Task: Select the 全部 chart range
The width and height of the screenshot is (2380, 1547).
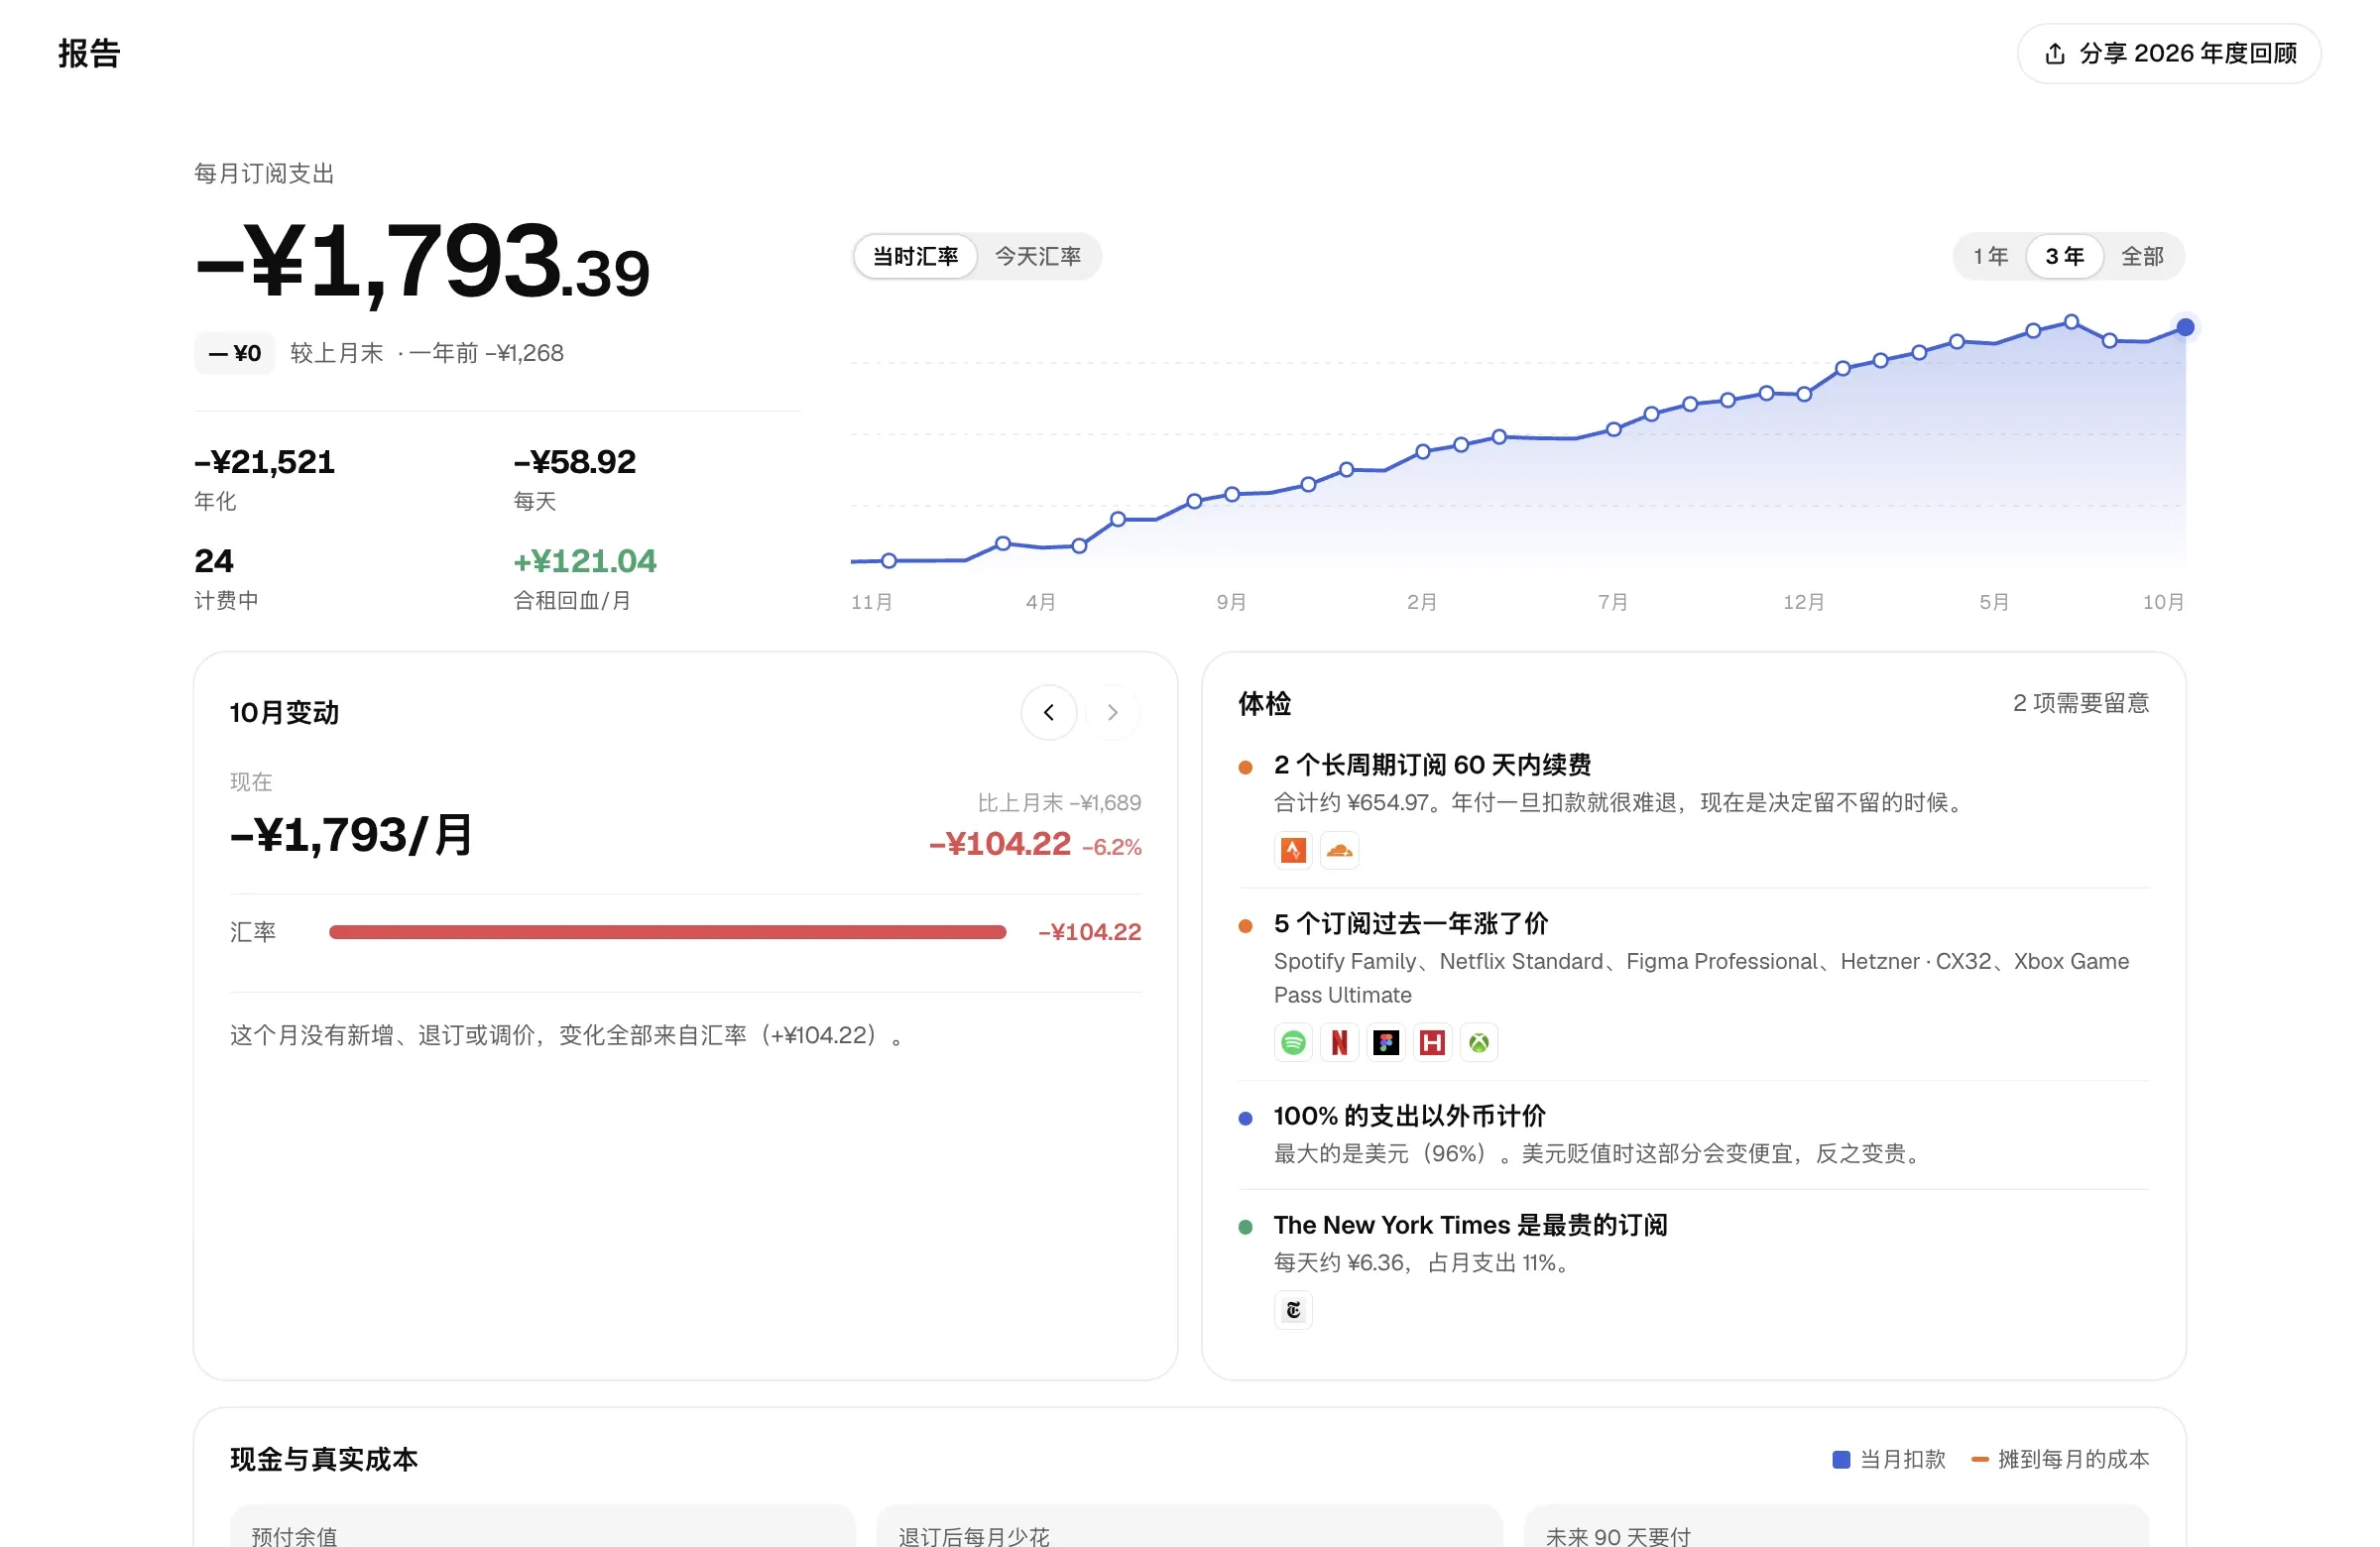Action: (x=2142, y=257)
